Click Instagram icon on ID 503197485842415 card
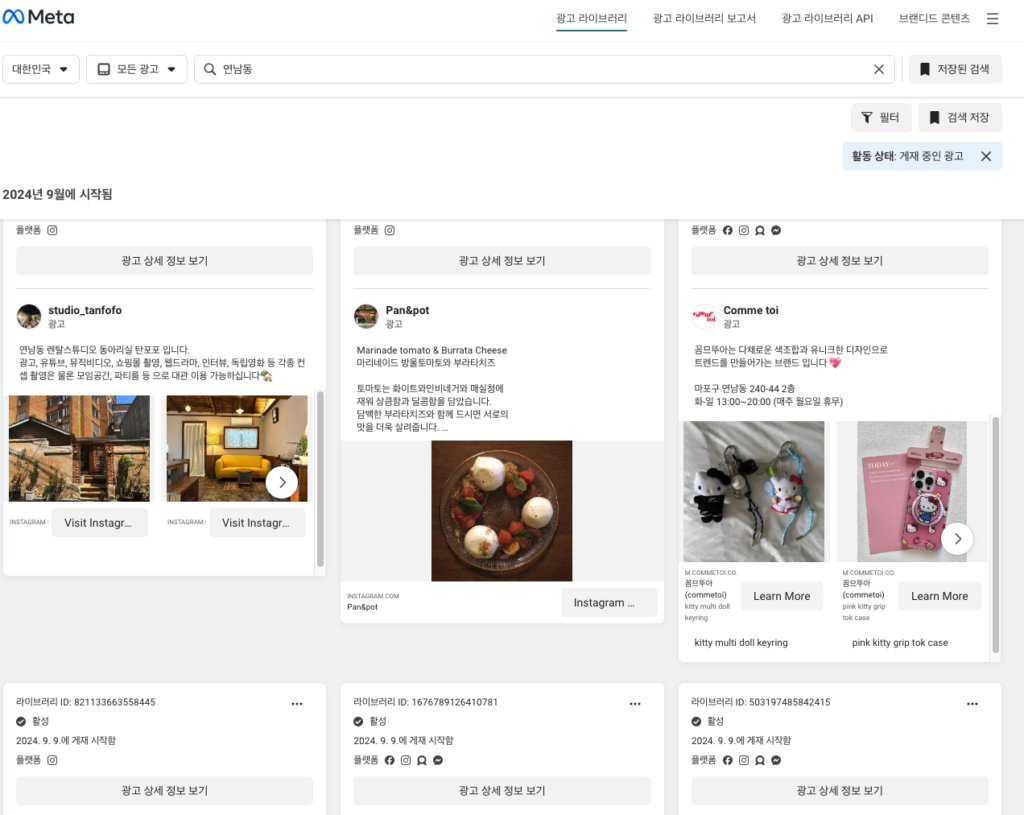This screenshot has width=1024, height=815. (x=744, y=759)
